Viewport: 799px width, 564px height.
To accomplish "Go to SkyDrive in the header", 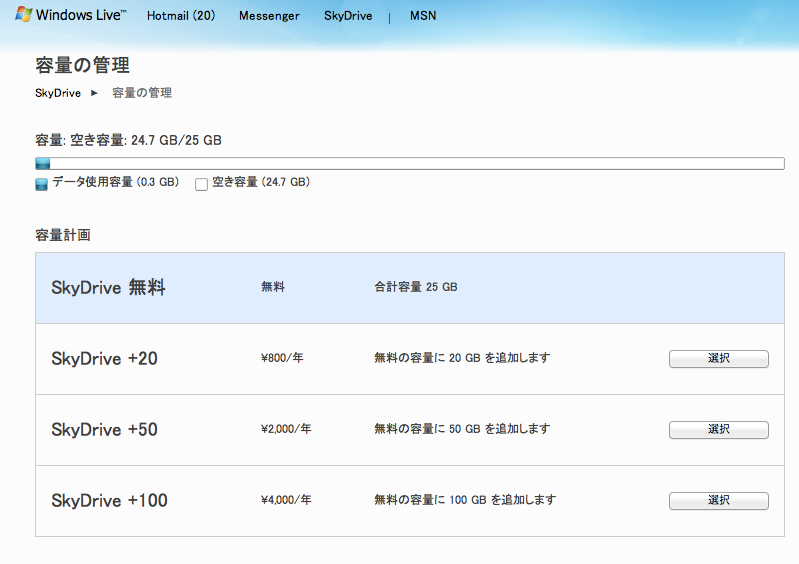I will tap(348, 16).
